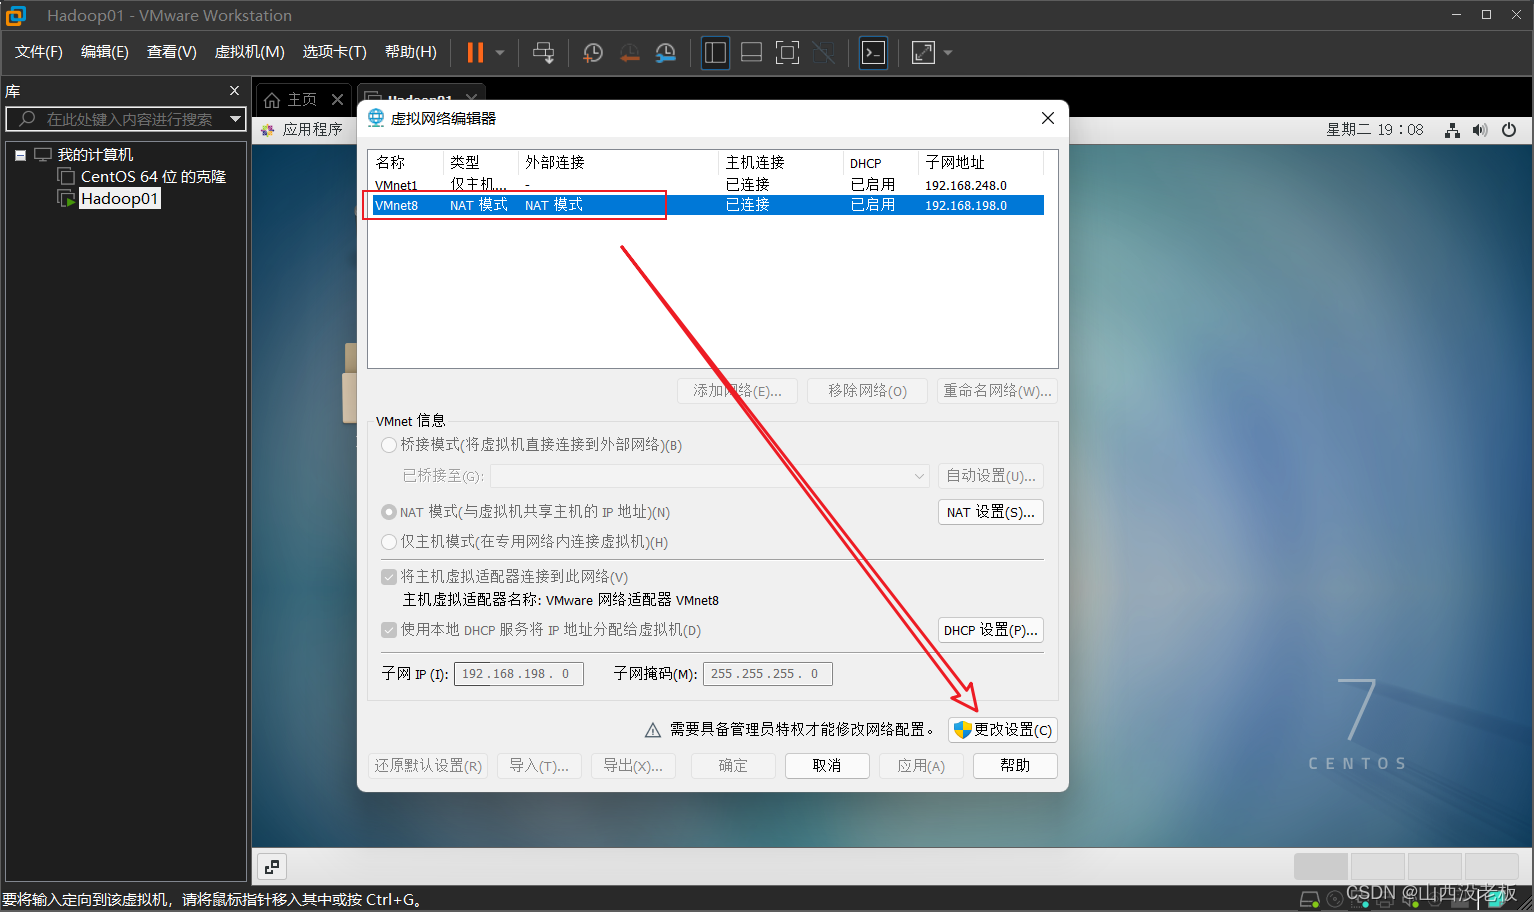Select the NAT 模式 radio button
This screenshot has height=912, width=1534.
point(389,512)
